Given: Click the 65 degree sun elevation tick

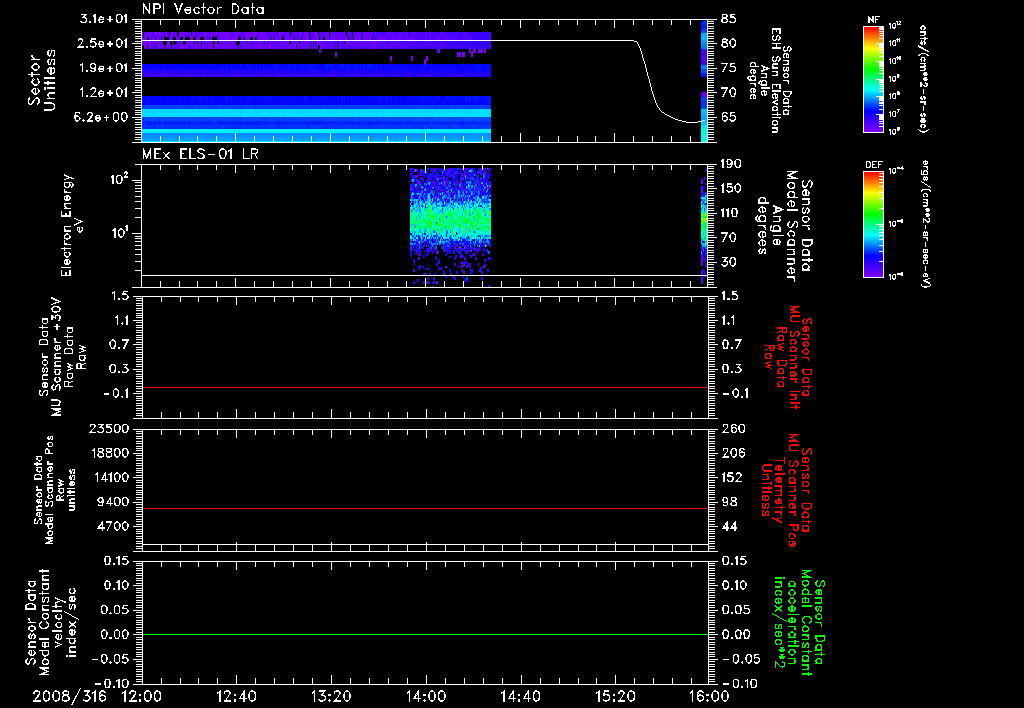Looking at the screenshot, I should (729, 117).
